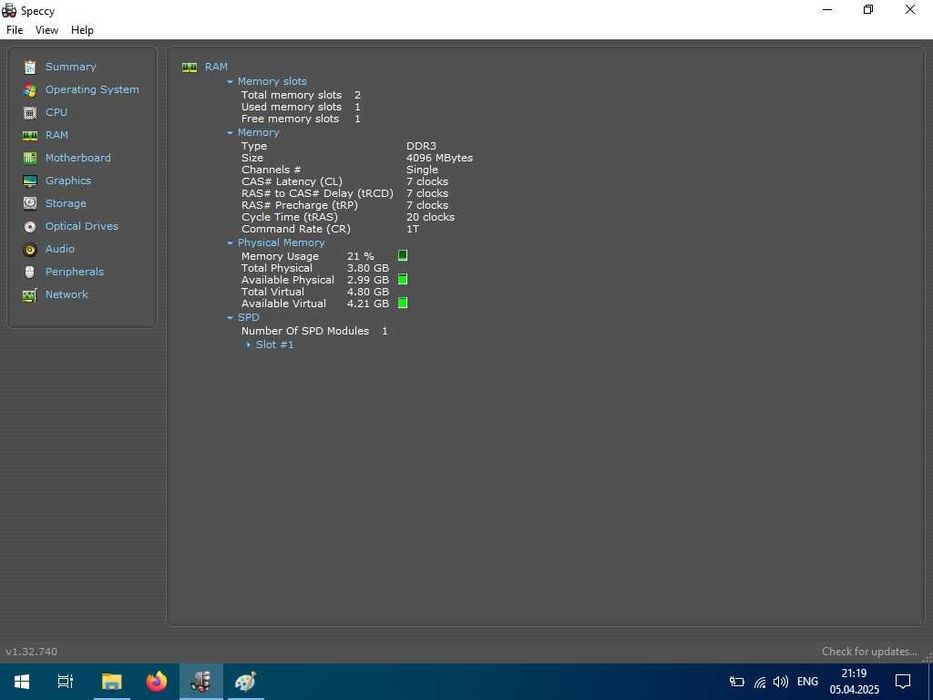Image resolution: width=933 pixels, height=700 pixels.
Task: Select the Network card icon
Action: coord(30,295)
